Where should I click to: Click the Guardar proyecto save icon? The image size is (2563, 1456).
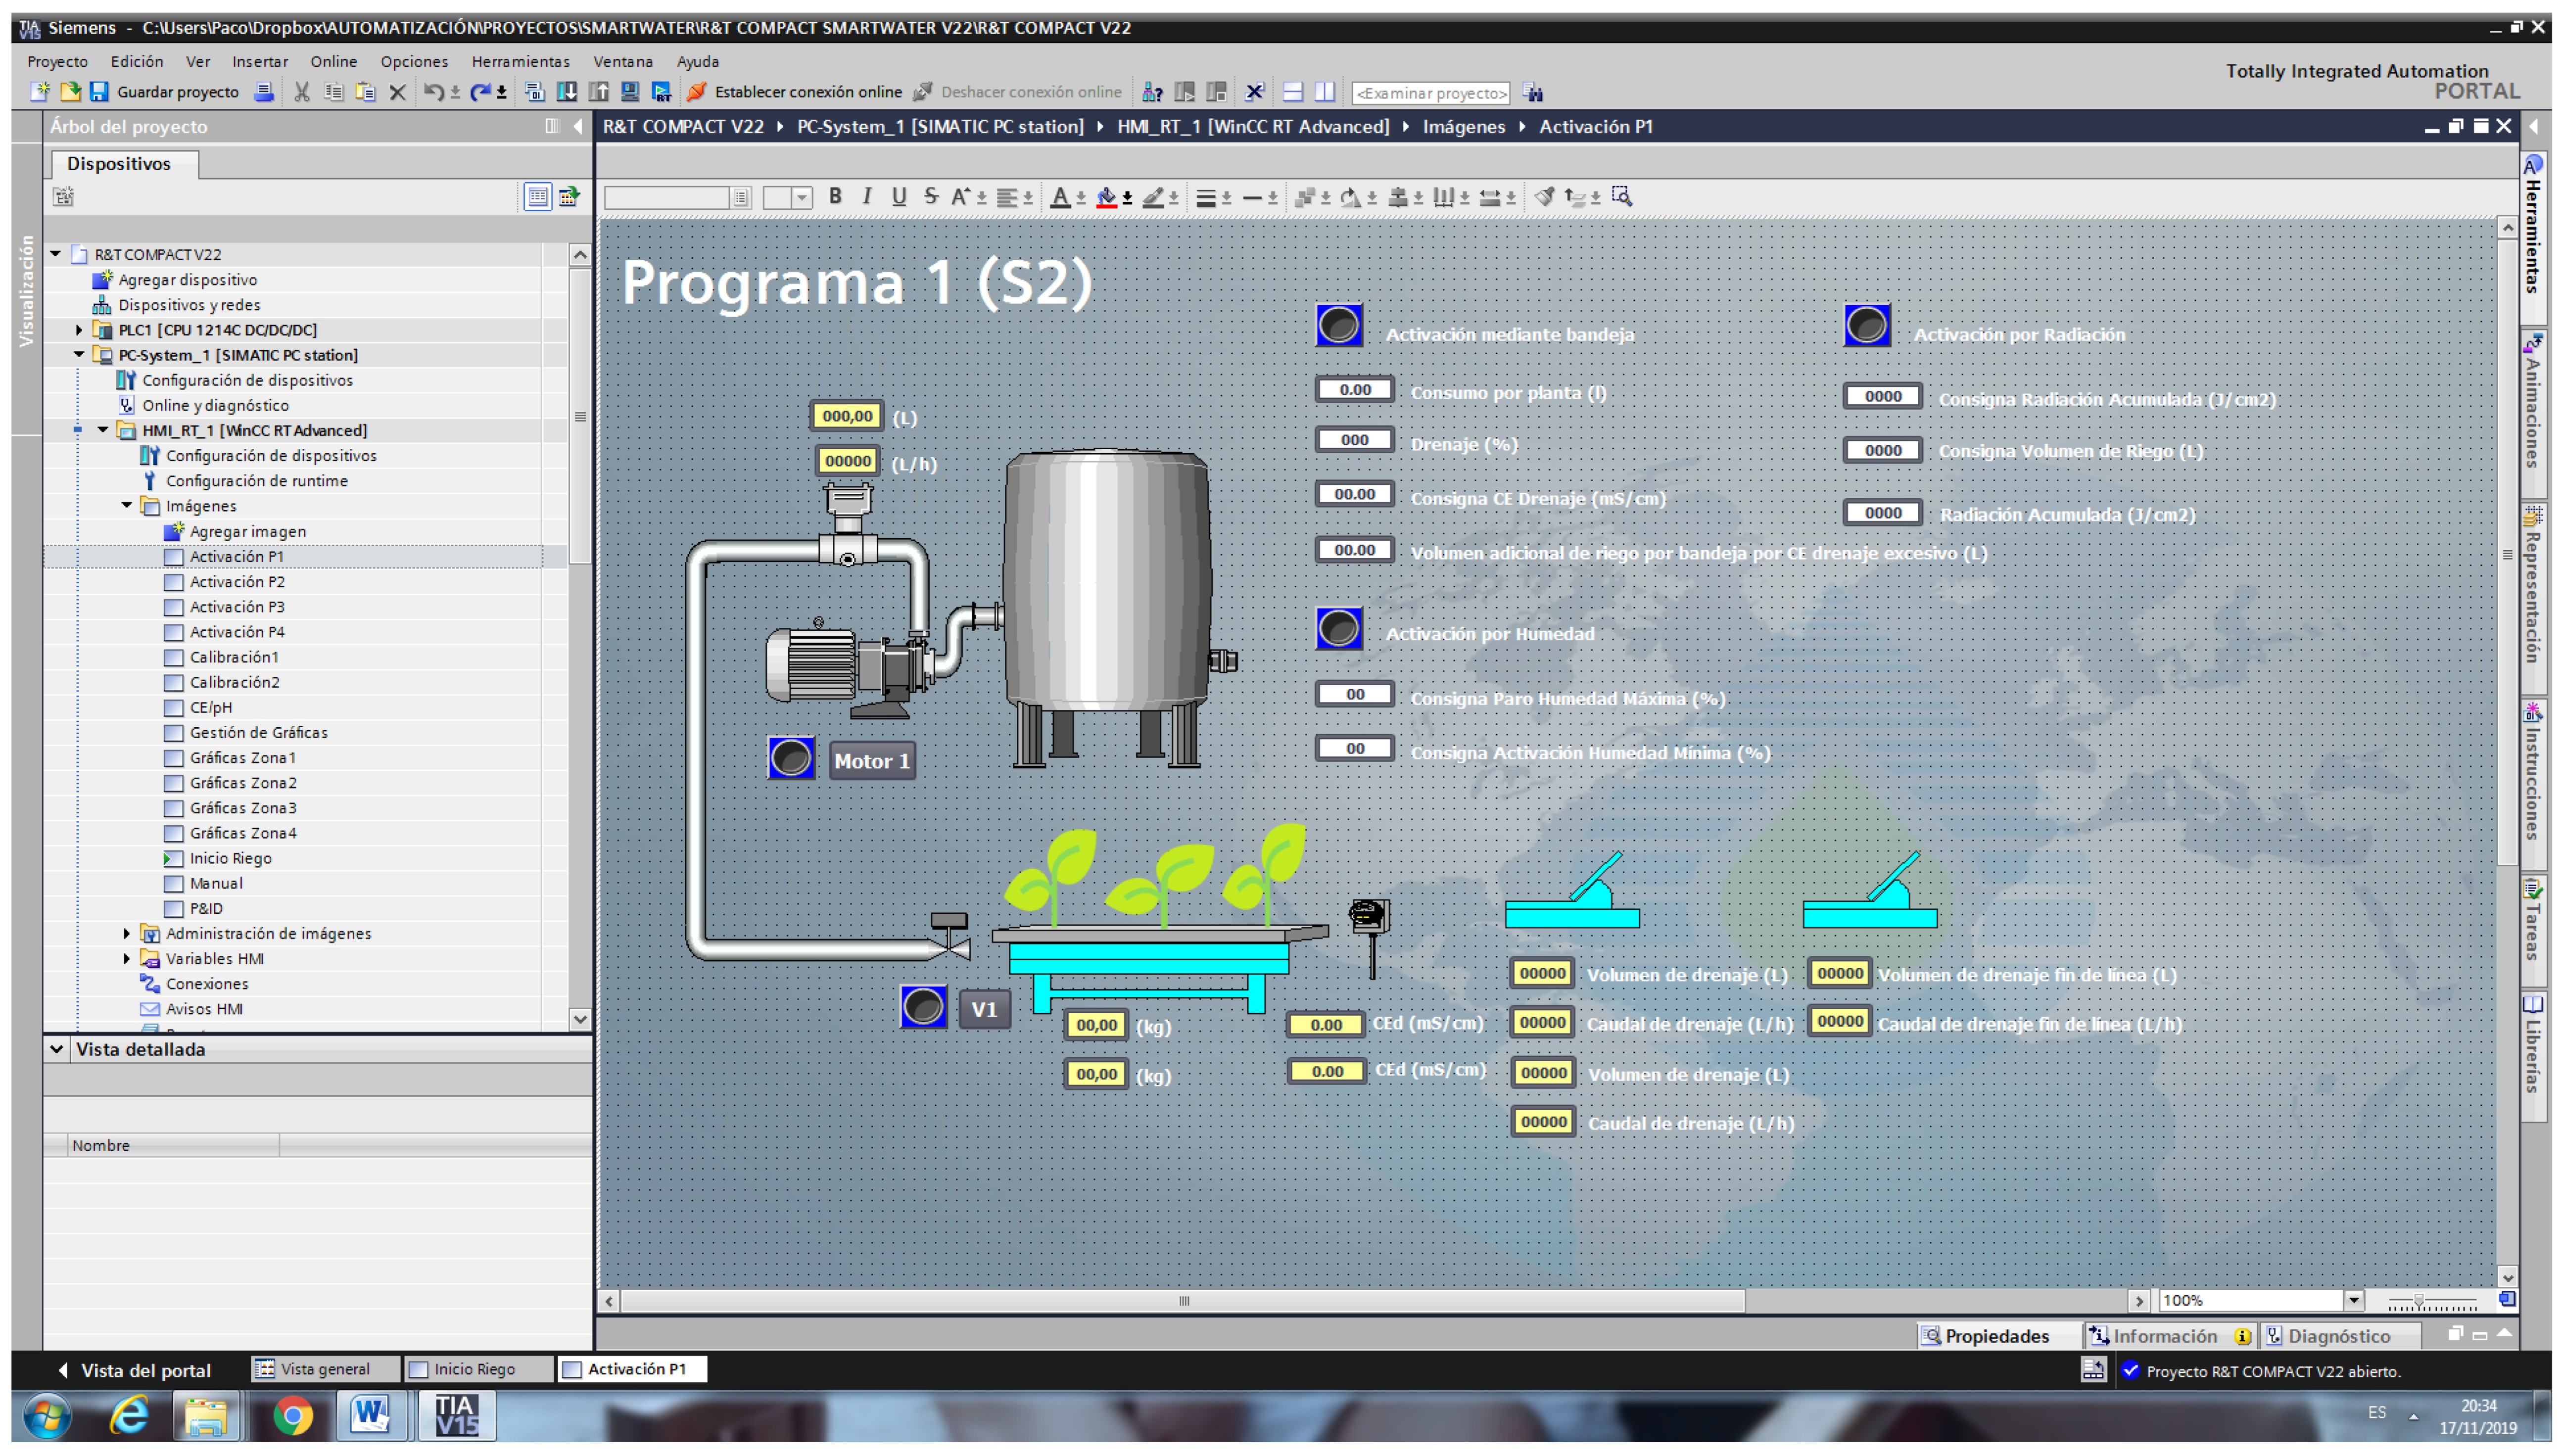pyautogui.click(x=99, y=92)
